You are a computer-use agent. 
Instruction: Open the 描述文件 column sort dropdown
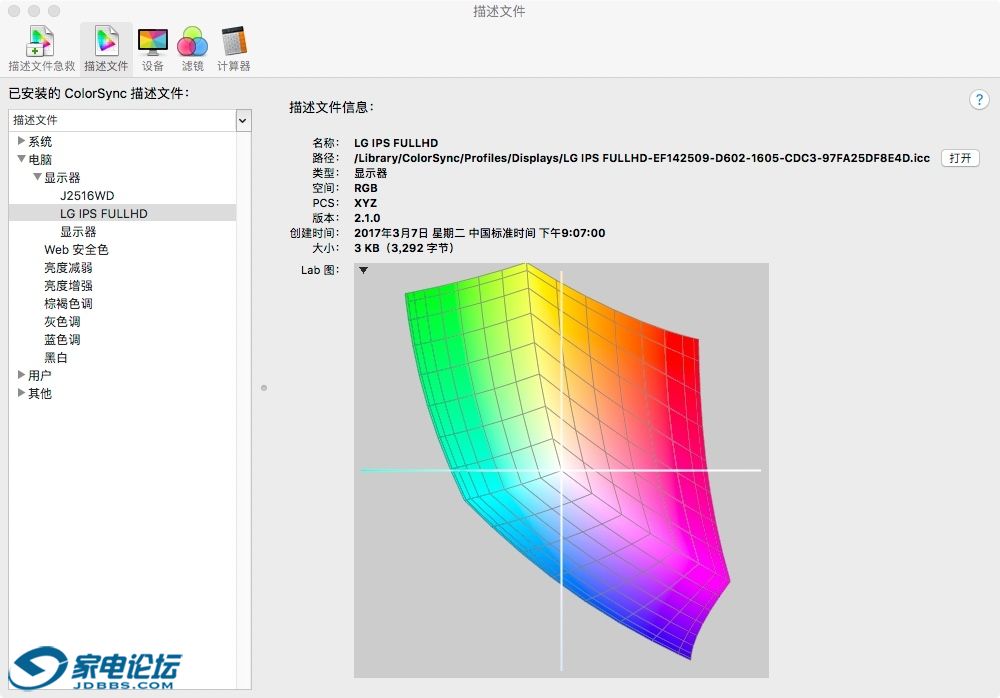[x=242, y=120]
